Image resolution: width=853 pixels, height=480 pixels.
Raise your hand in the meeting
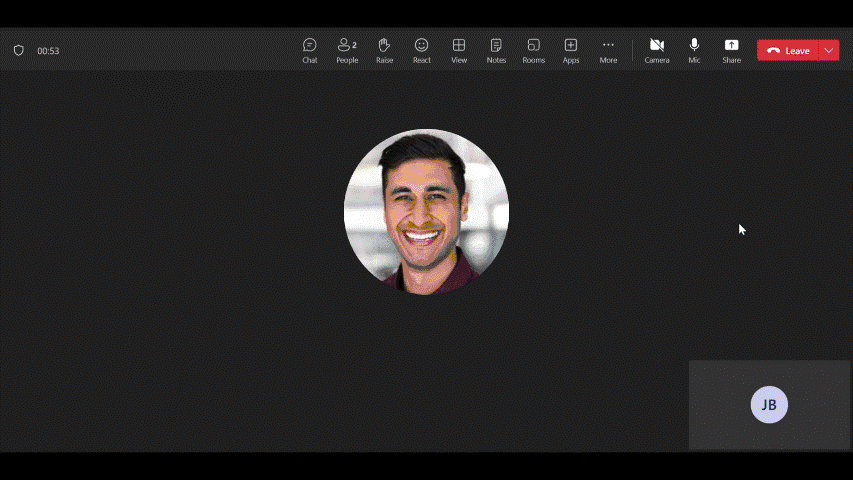384,51
